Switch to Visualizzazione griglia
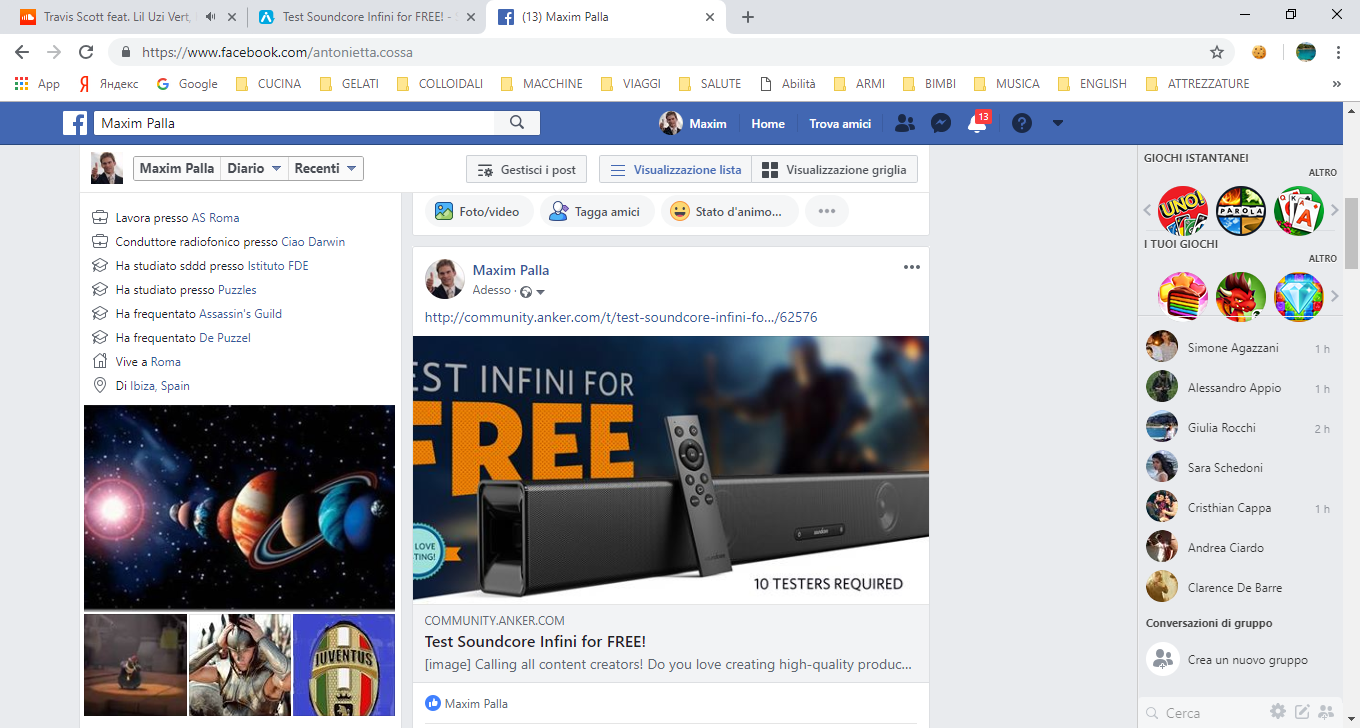The width and height of the screenshot is (1360, 728). 834,170
